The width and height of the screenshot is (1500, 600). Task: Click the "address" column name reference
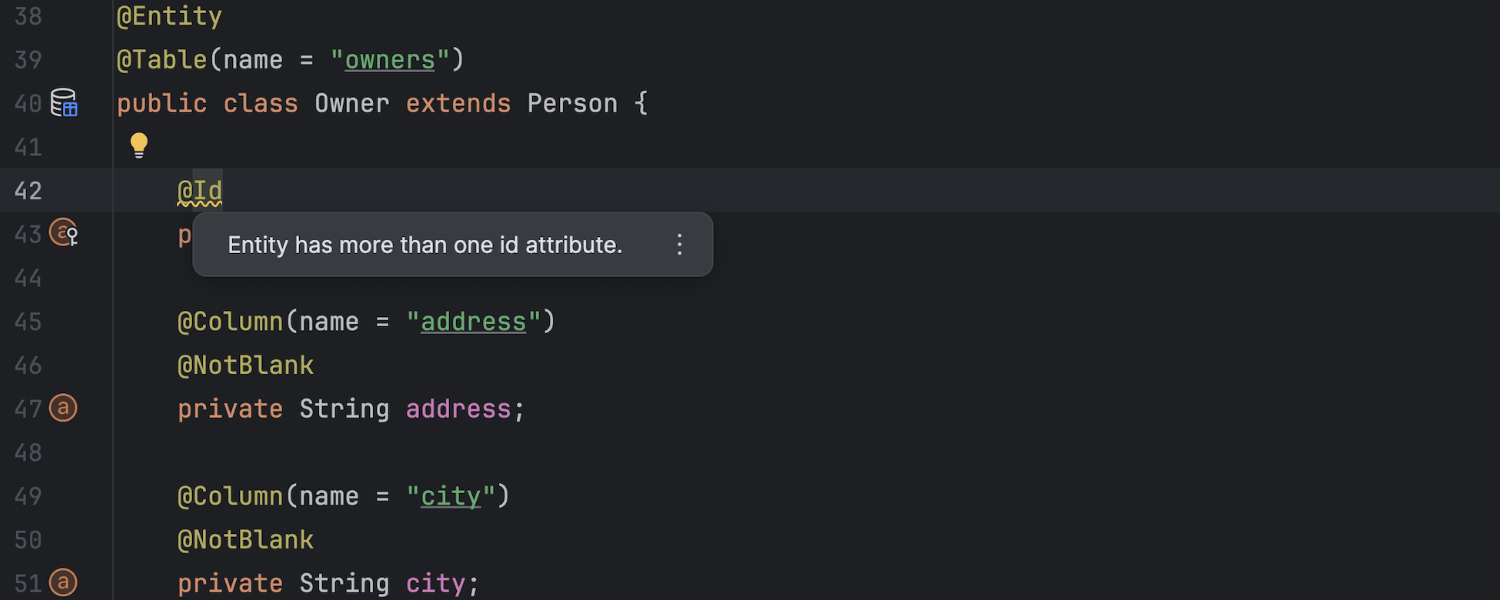pyautogui.click(x=473, y=321)
